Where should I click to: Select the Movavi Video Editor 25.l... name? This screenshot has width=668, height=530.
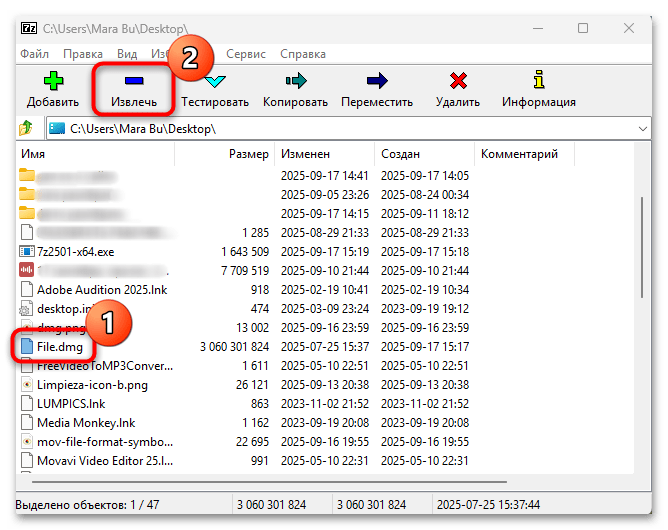coord(105,461)
